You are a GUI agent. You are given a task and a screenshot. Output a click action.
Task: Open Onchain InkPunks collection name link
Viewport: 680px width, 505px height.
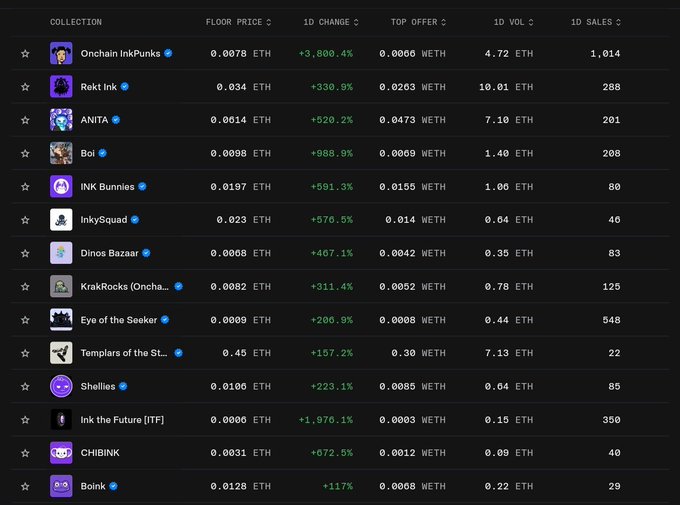click(121, 53)
